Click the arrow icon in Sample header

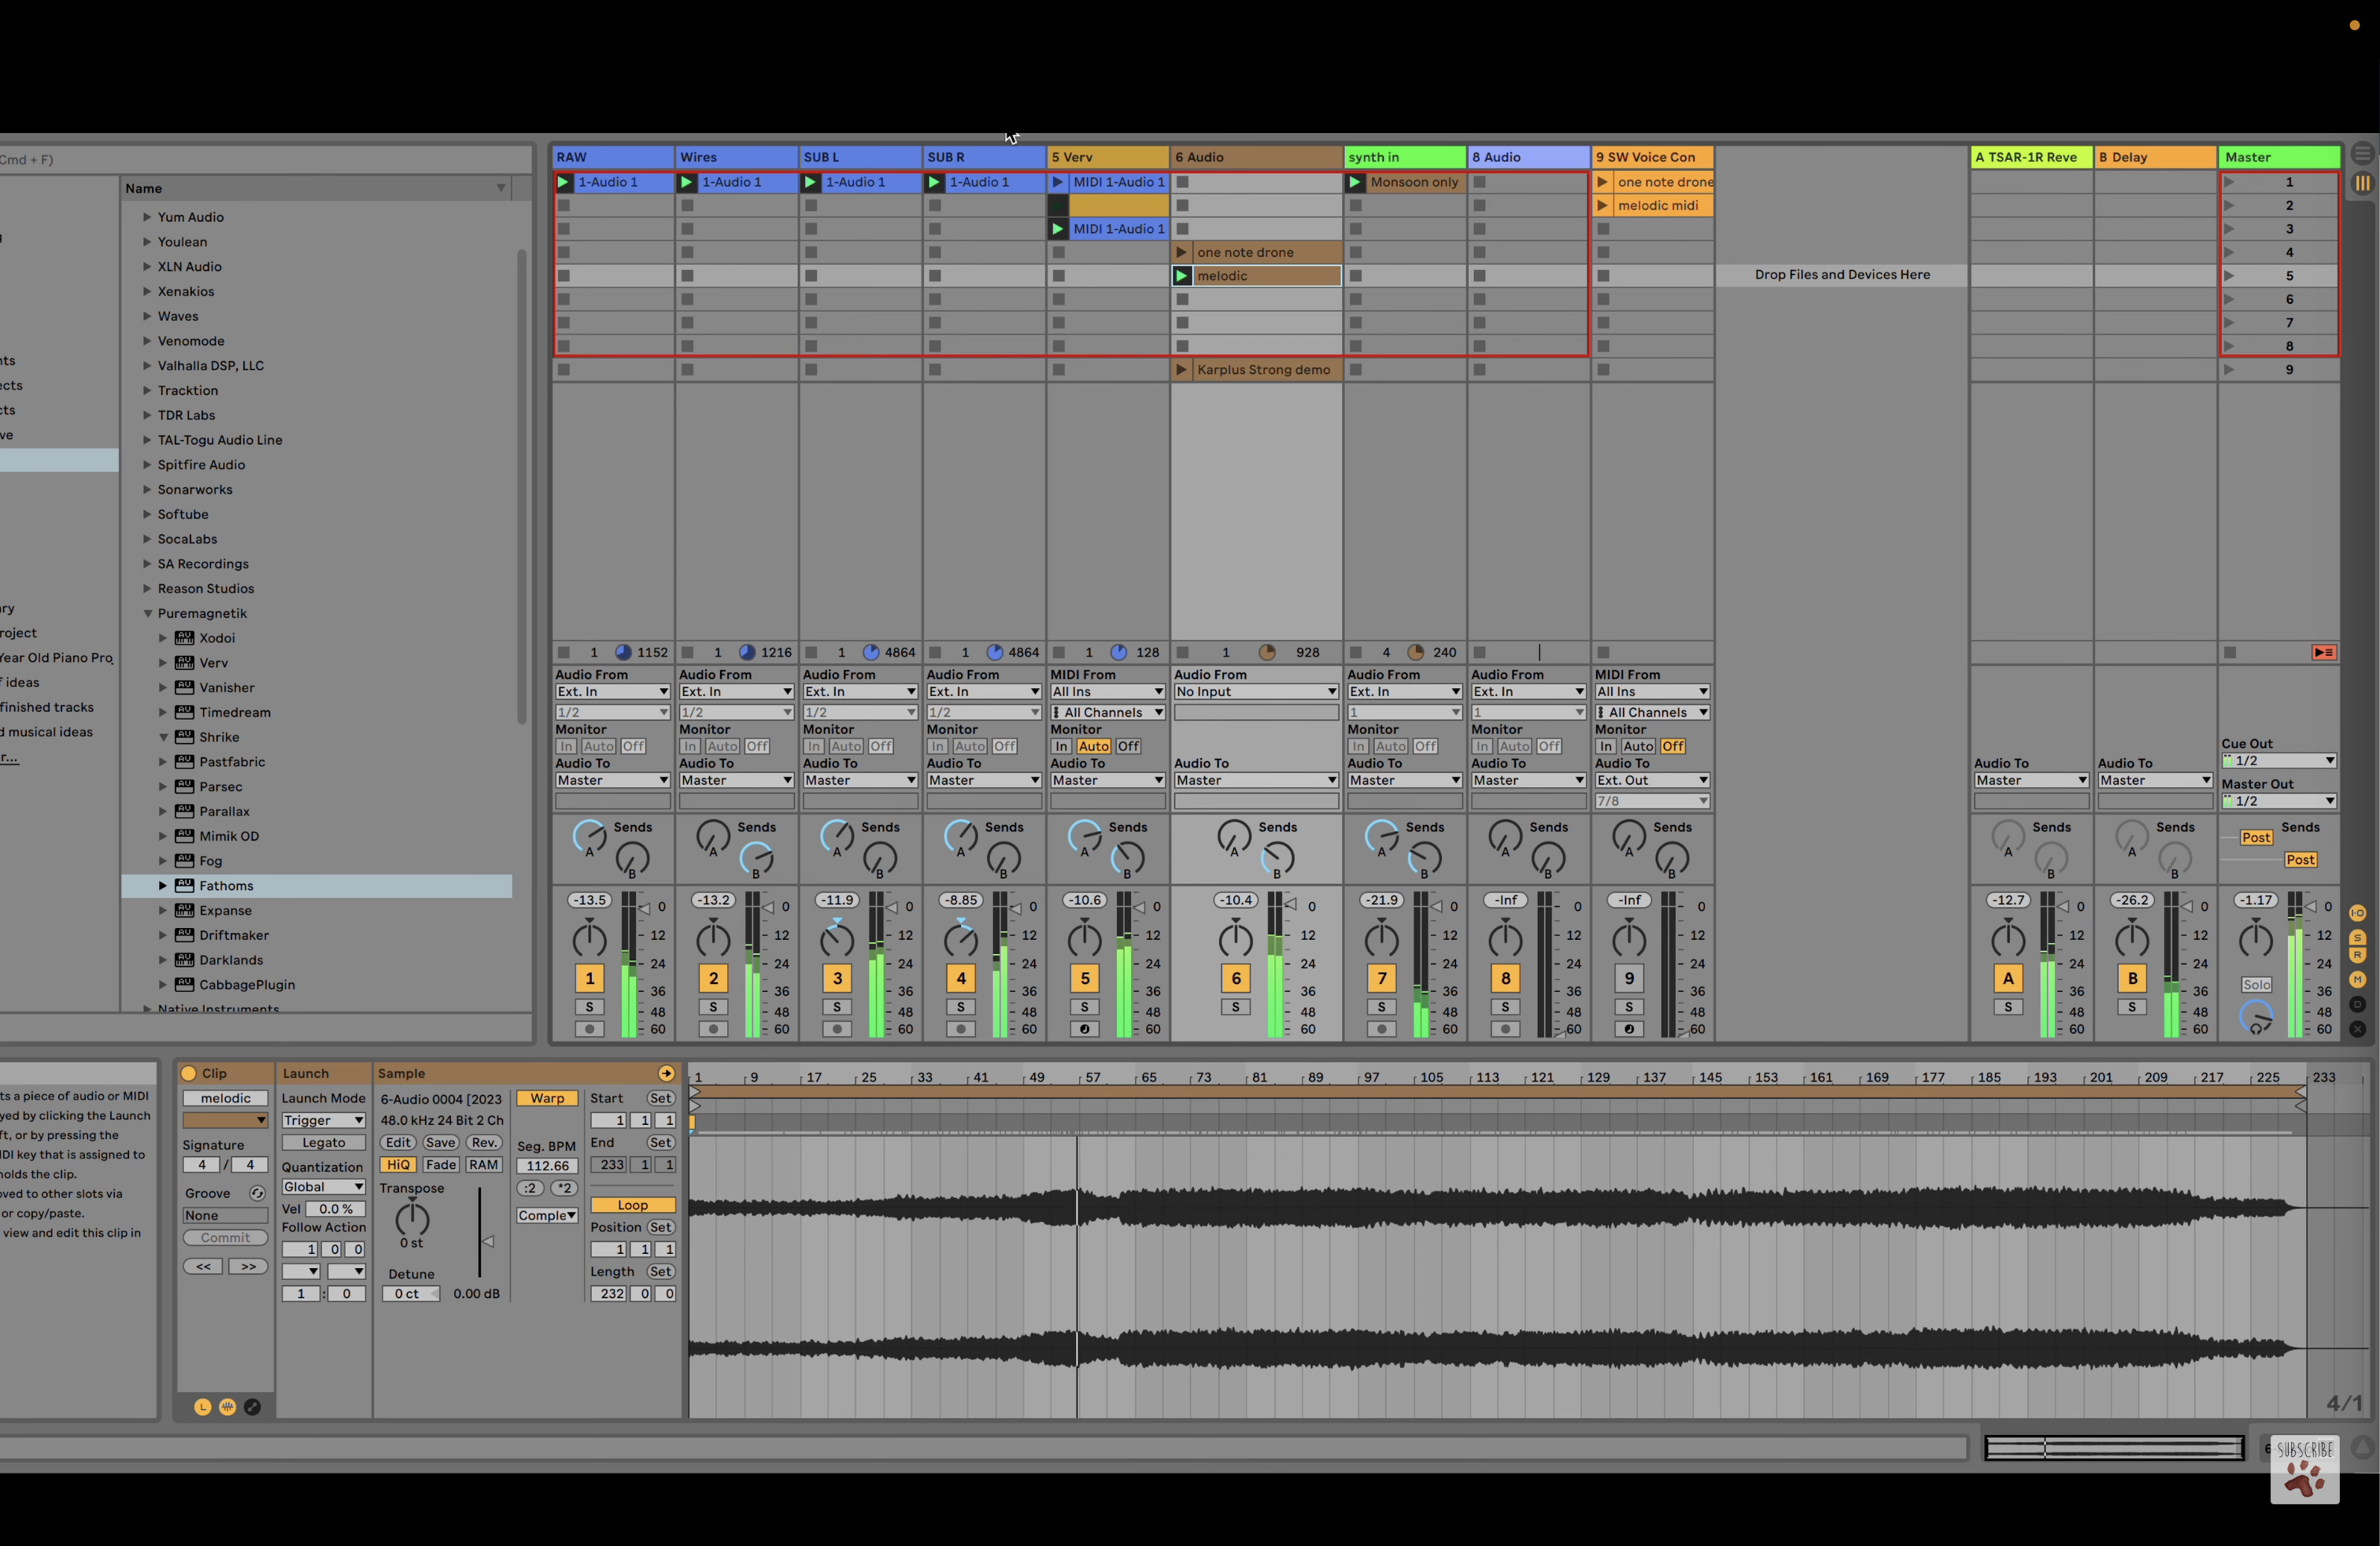(x=666, y=1073)
